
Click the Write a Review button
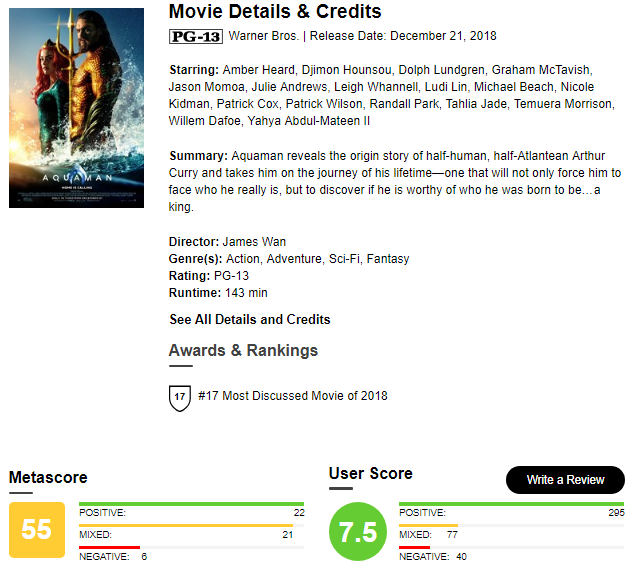tap(565, 480)
